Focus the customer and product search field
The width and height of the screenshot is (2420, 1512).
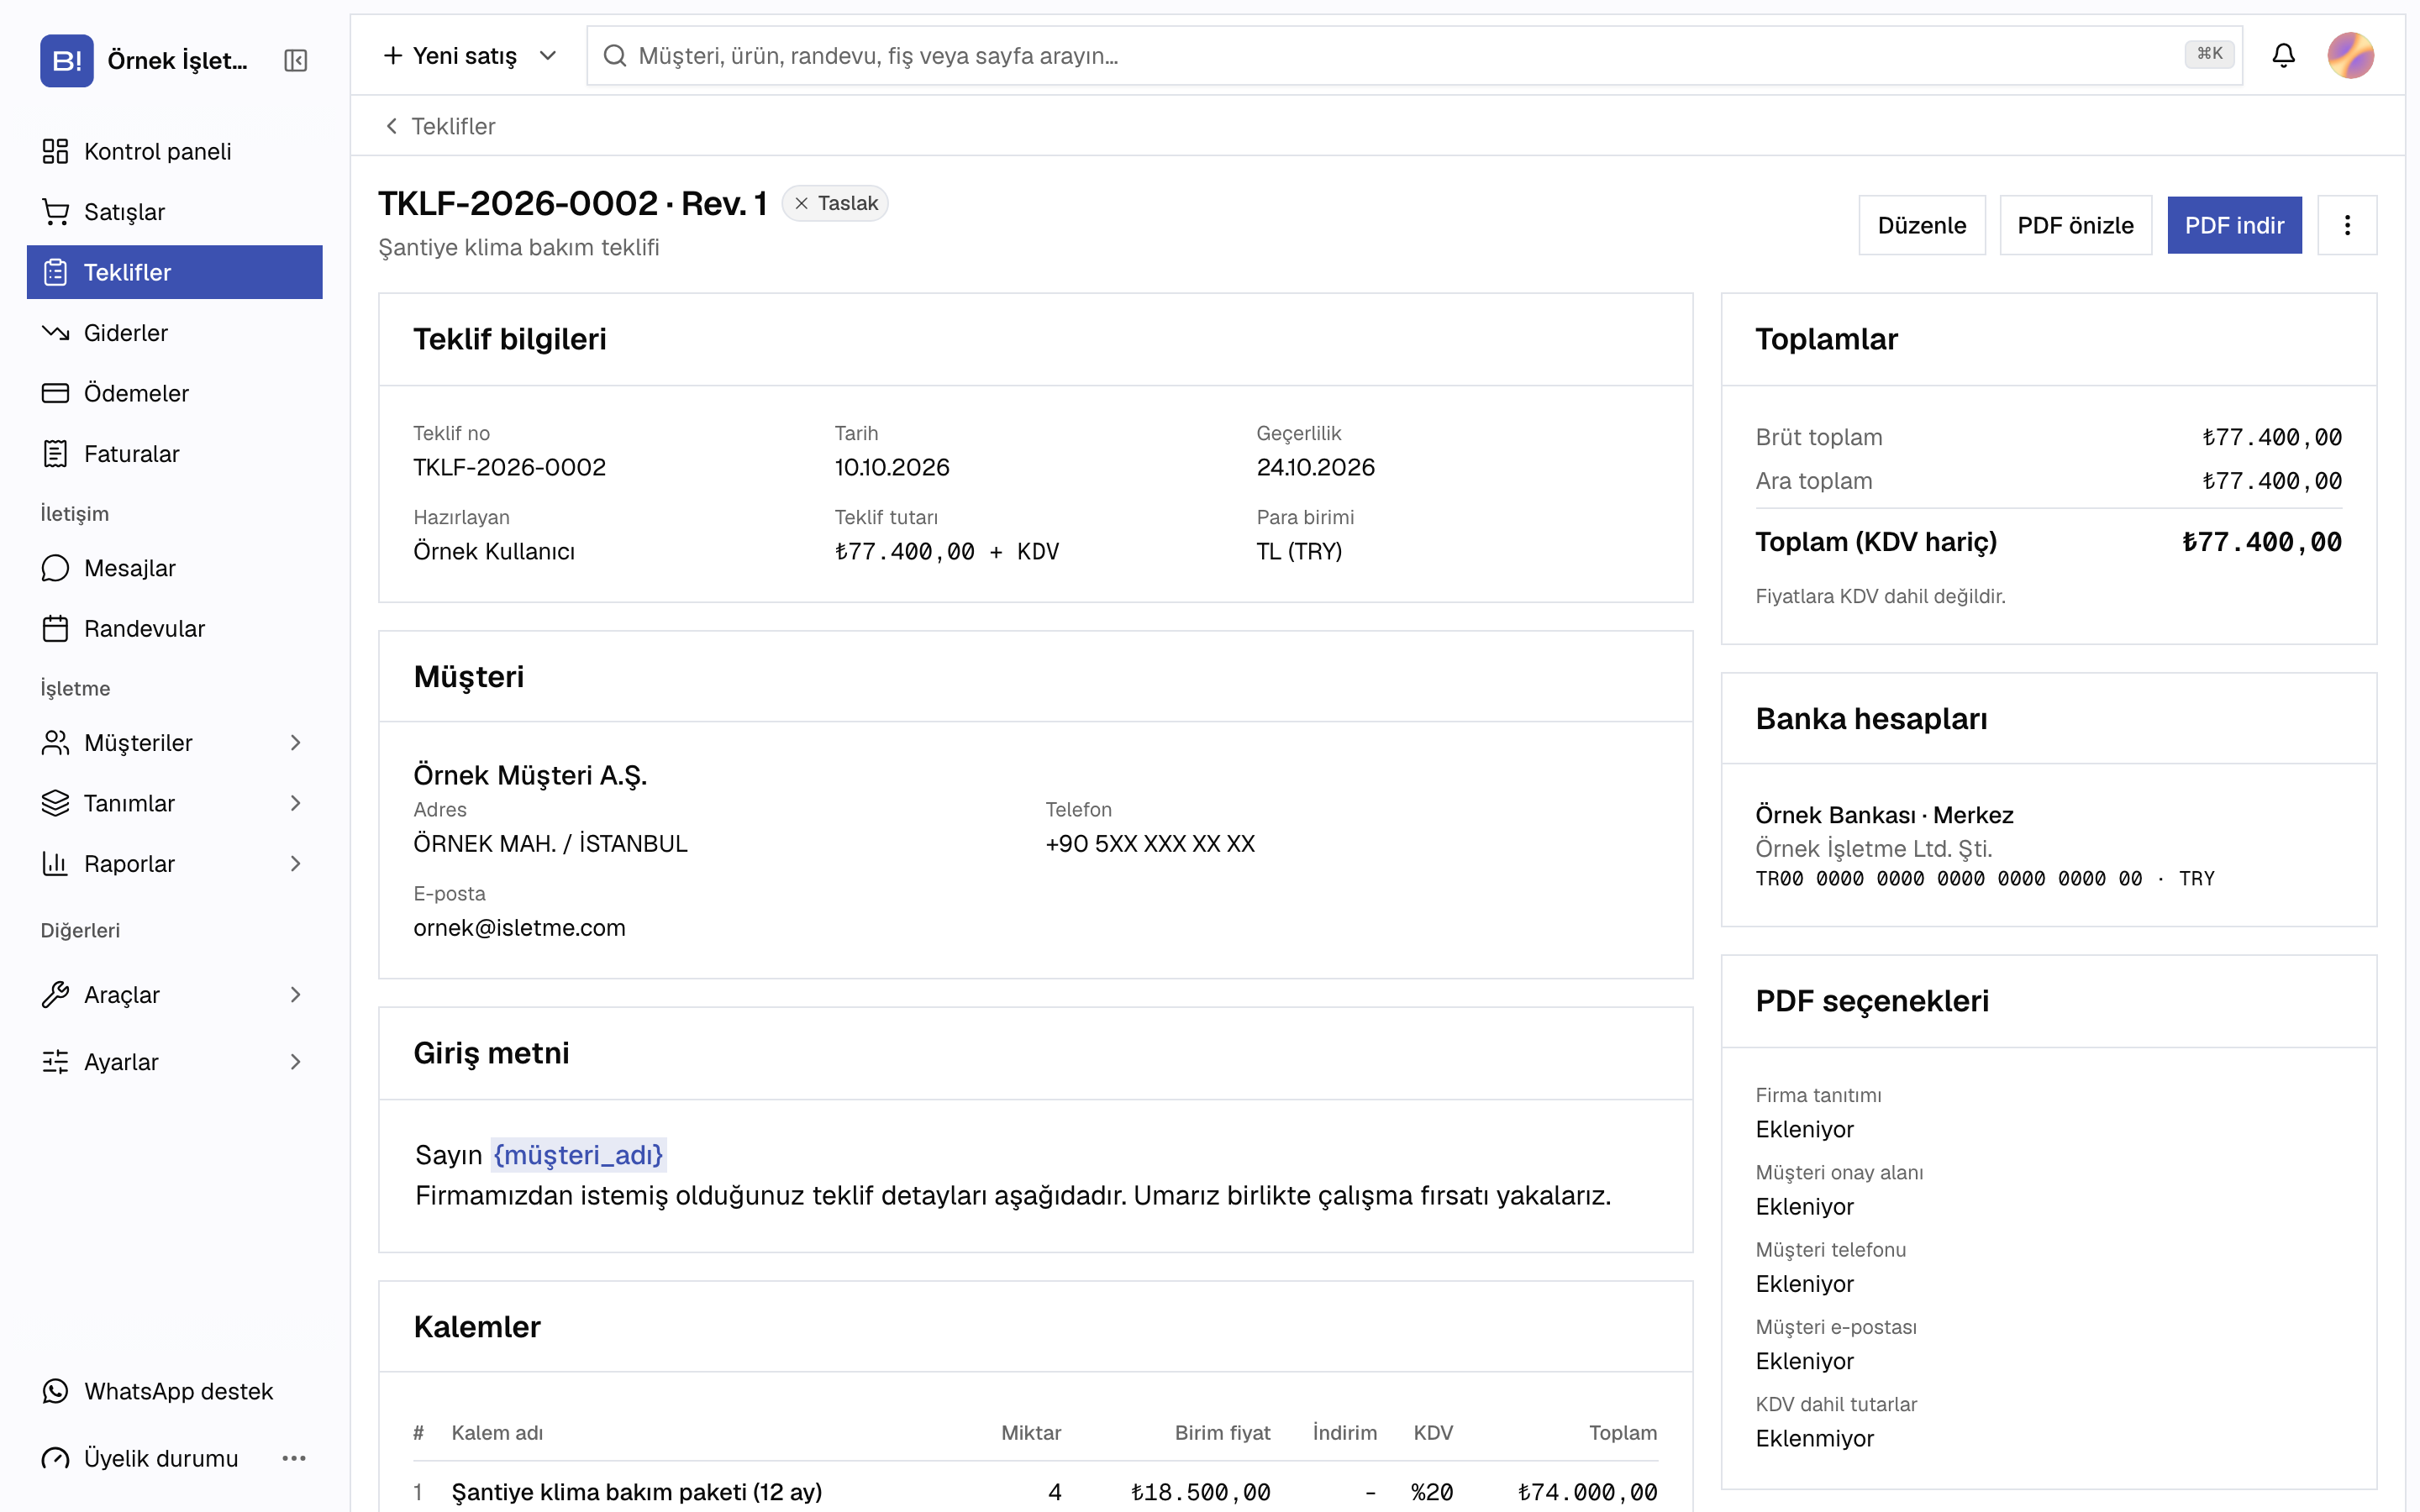1414,55
